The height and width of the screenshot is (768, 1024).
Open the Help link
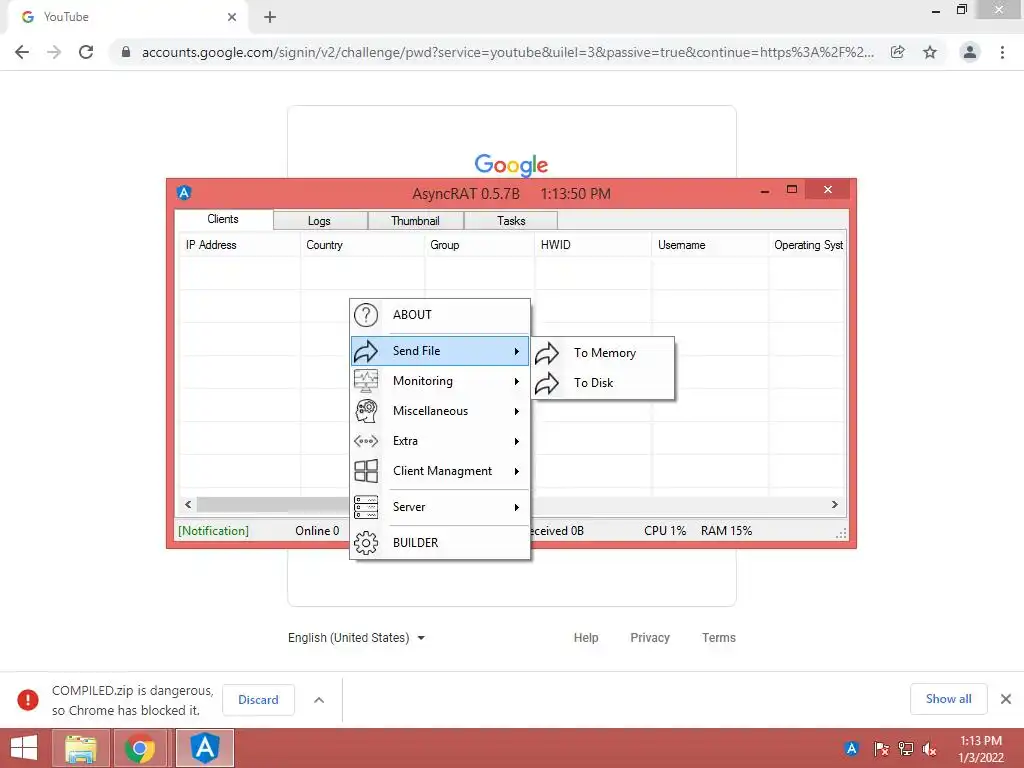(586, 638)
